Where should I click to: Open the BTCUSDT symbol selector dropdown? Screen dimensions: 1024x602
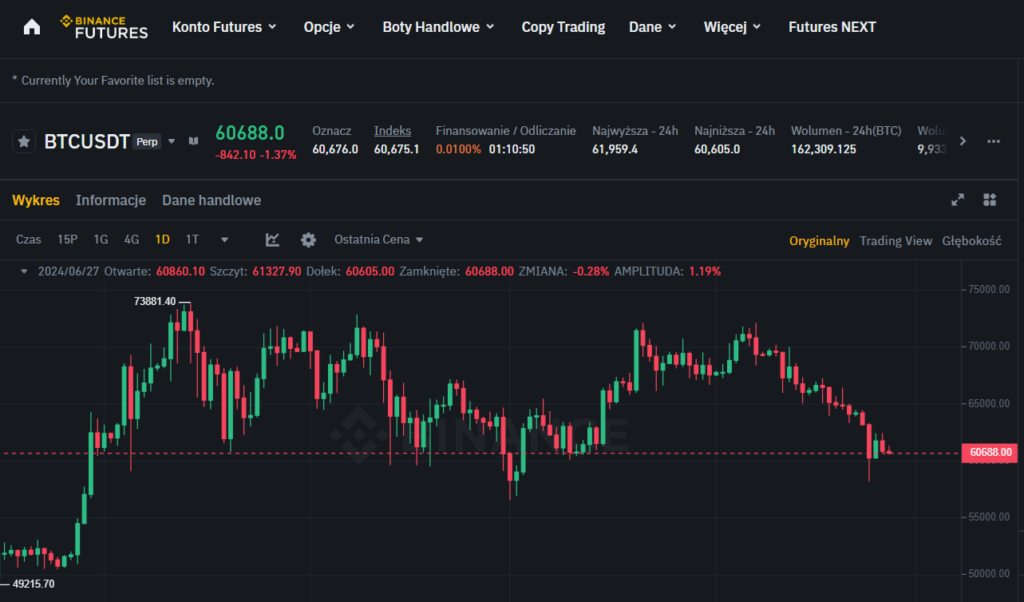171,141
